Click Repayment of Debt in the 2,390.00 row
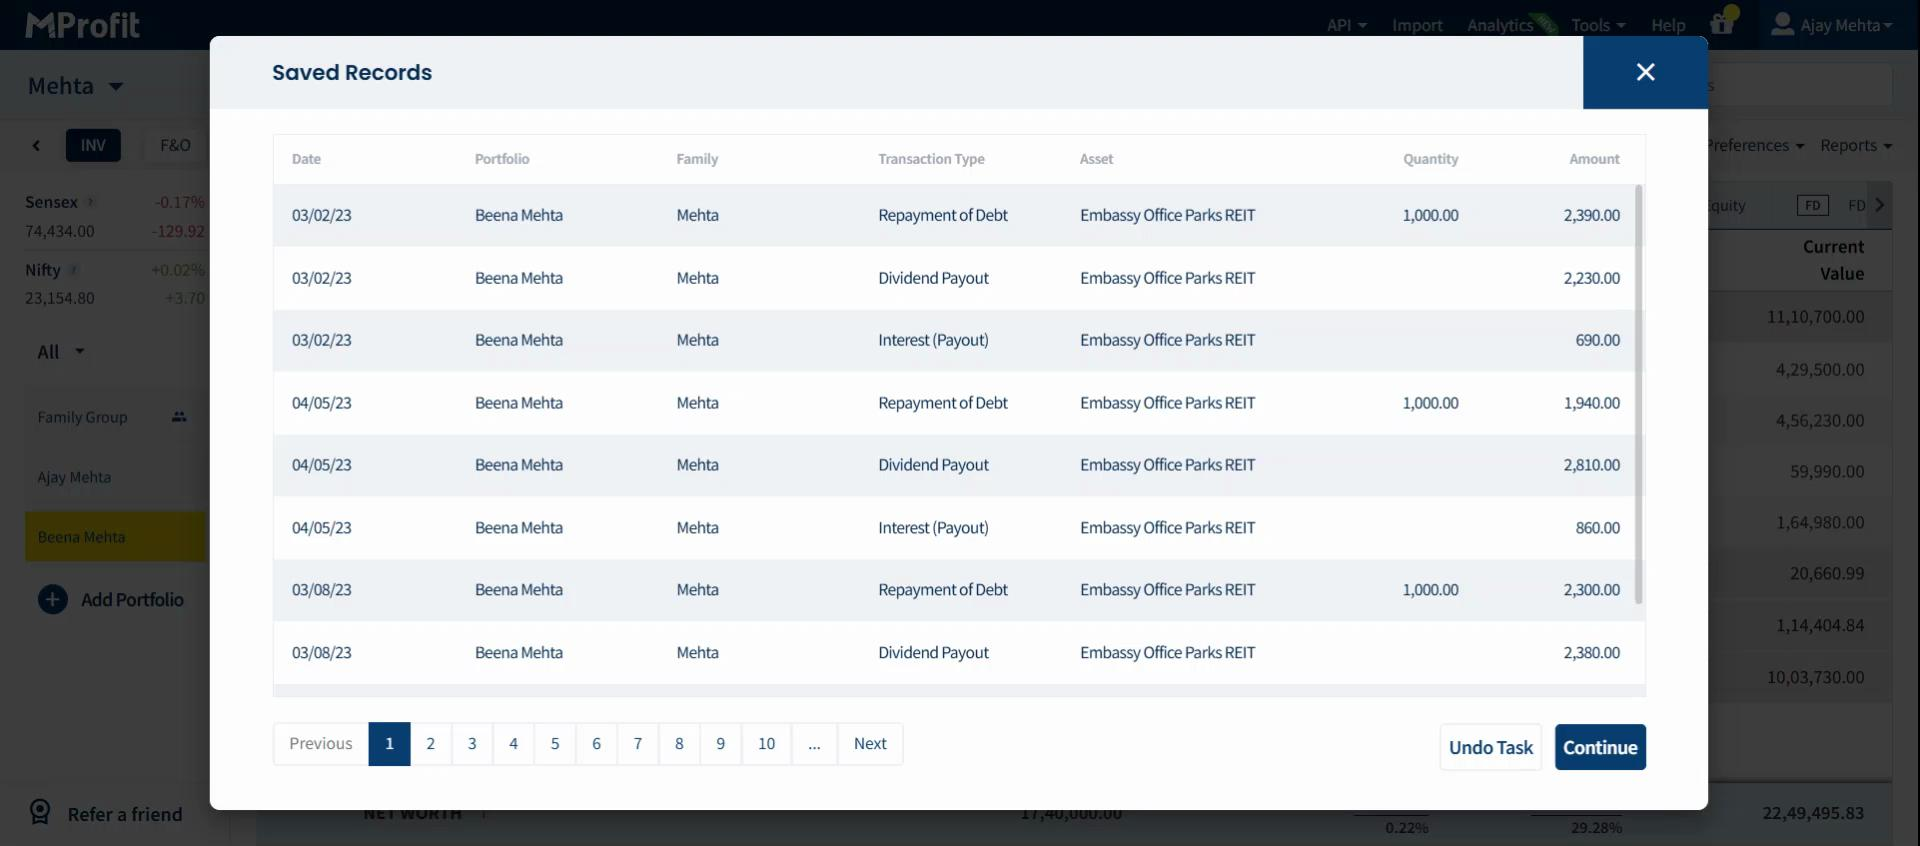The image size is (1920, 846). [x=943, y=215]
